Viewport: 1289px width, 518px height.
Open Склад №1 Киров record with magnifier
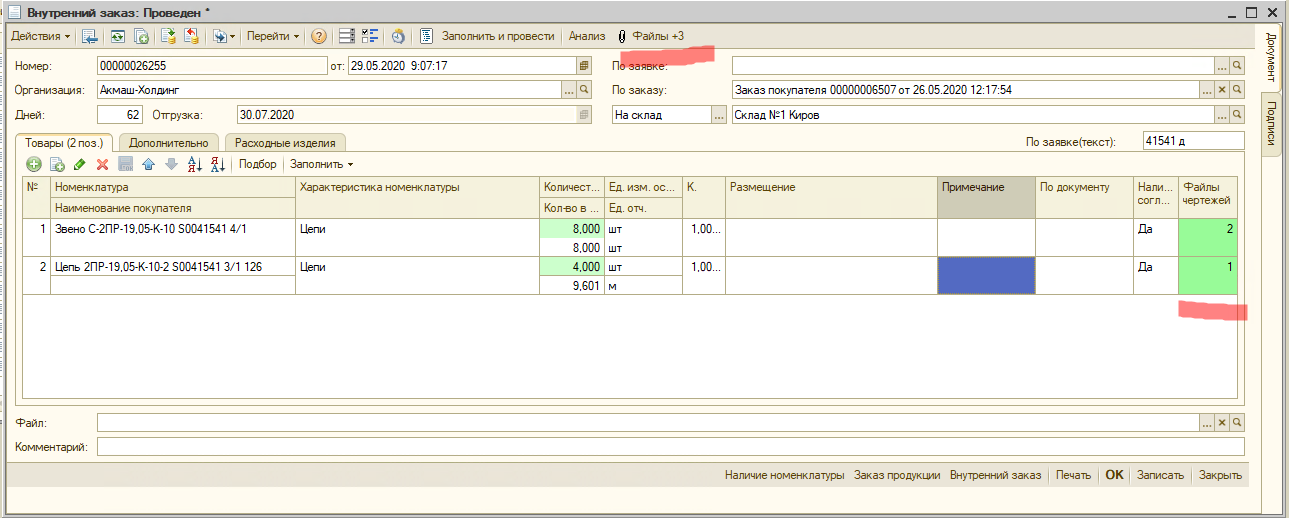tap(1237, 115)
